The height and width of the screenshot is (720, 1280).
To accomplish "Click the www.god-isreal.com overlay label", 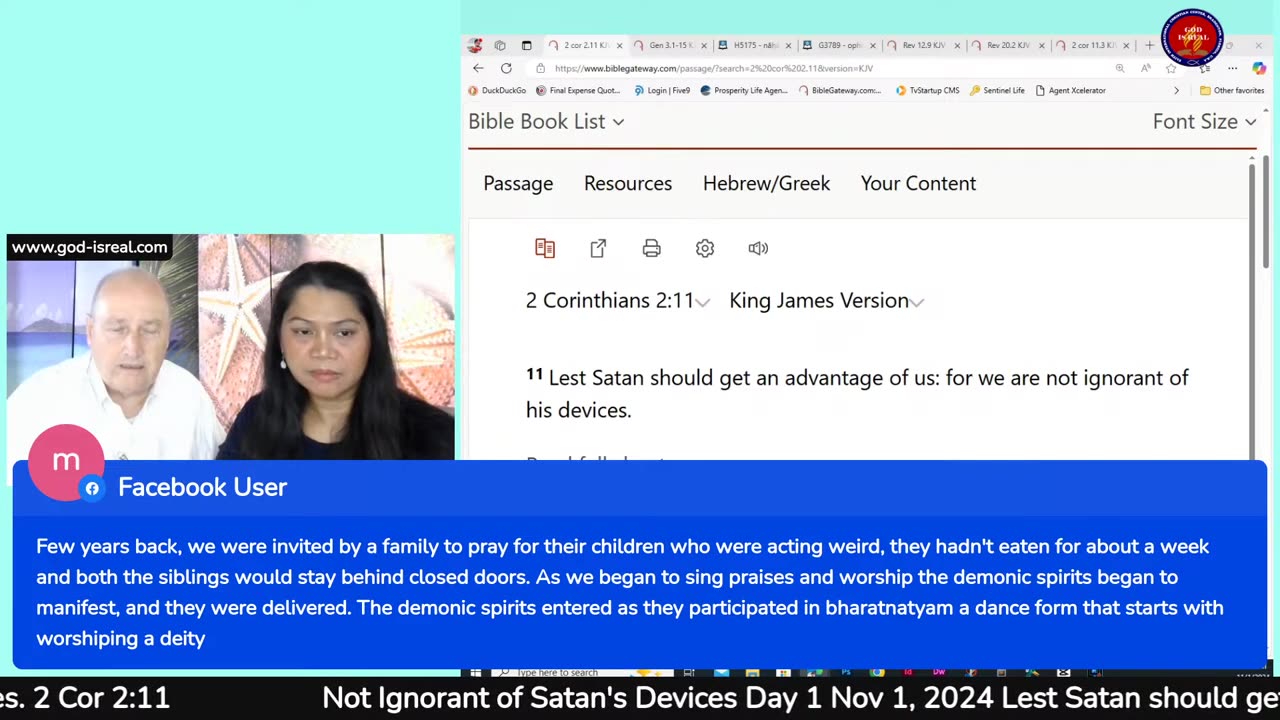I will (x=90, y=247).
